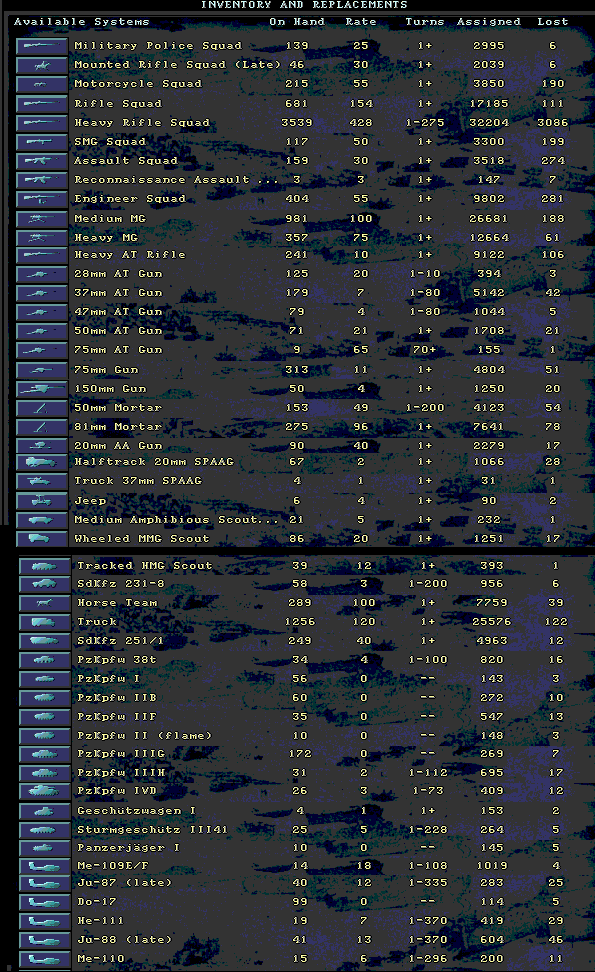
Task: Click the 'Panzerjäger I' label
Action: coord(128,848)
